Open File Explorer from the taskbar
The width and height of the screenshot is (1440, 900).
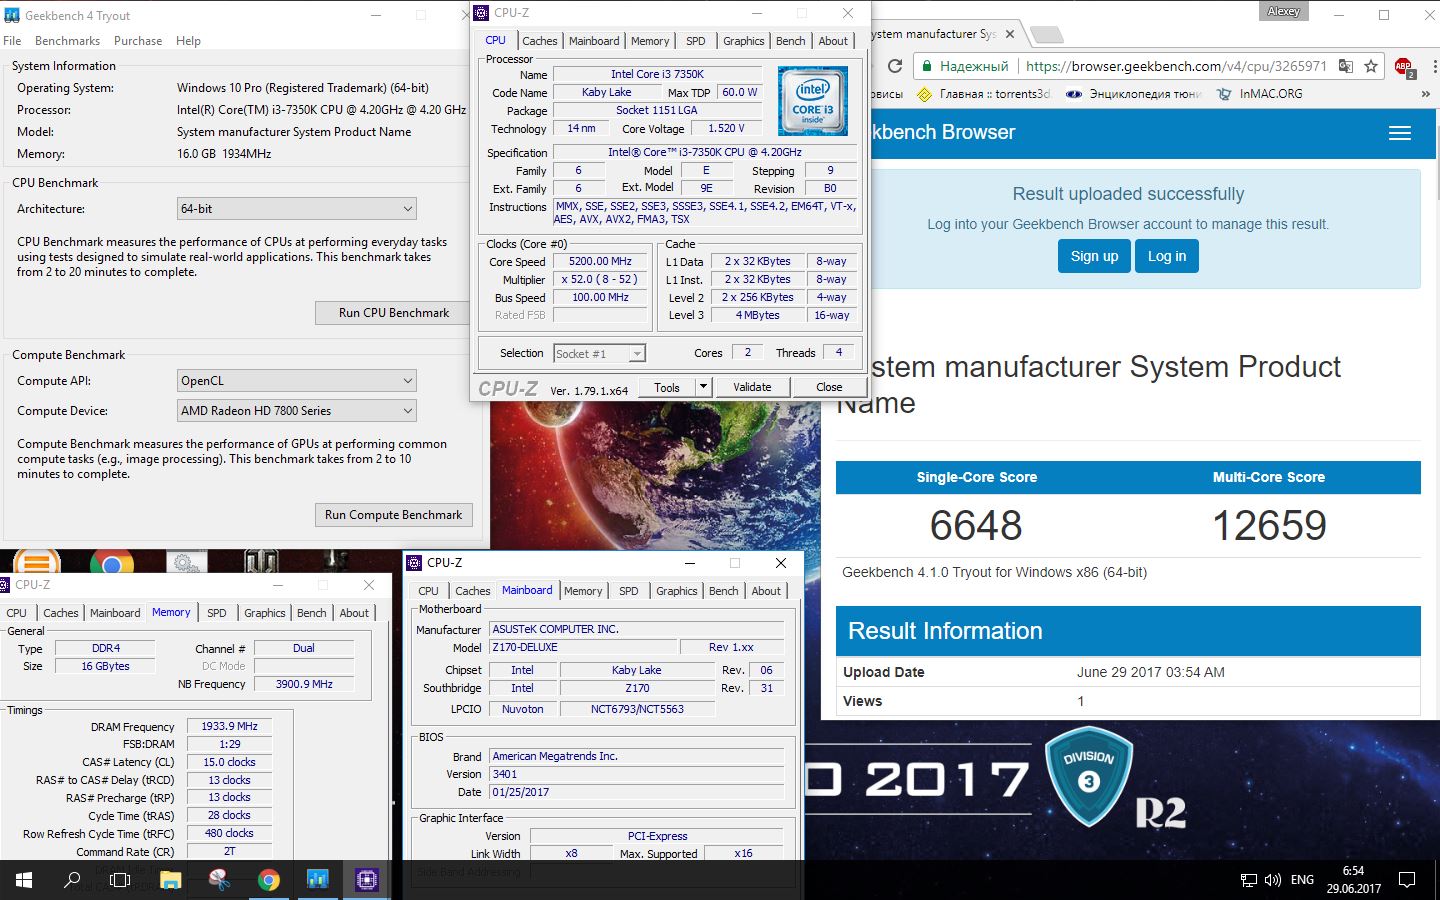(x=170, y=880)
